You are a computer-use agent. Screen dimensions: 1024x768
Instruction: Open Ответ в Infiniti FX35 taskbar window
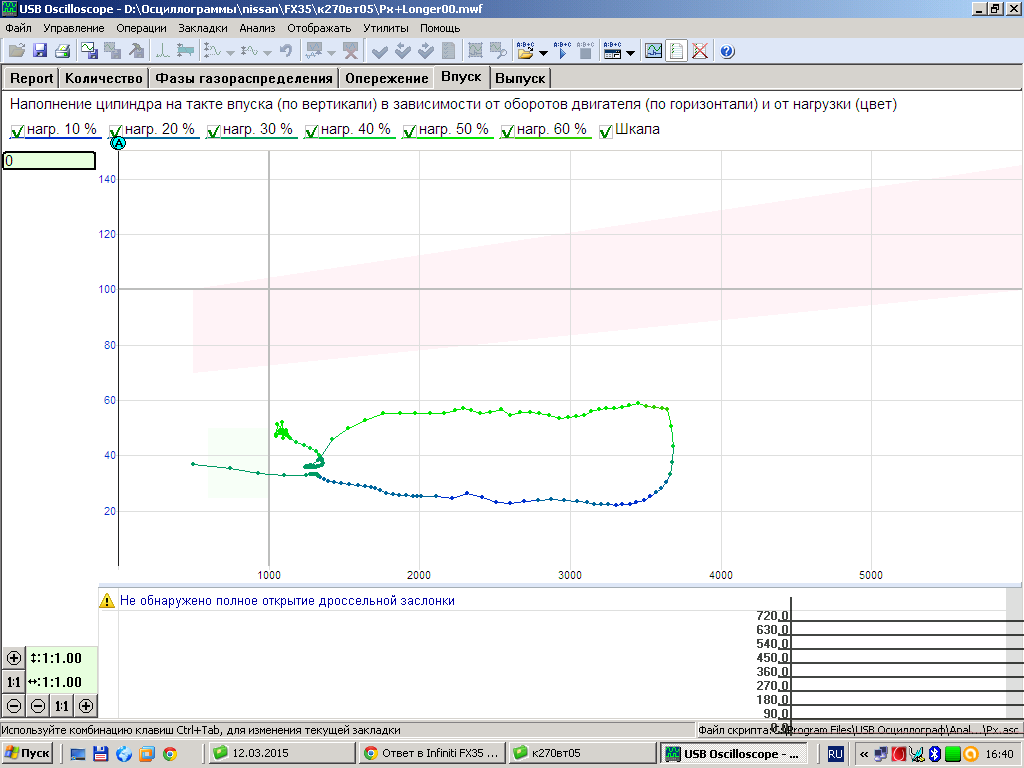[x=432, y=754]
